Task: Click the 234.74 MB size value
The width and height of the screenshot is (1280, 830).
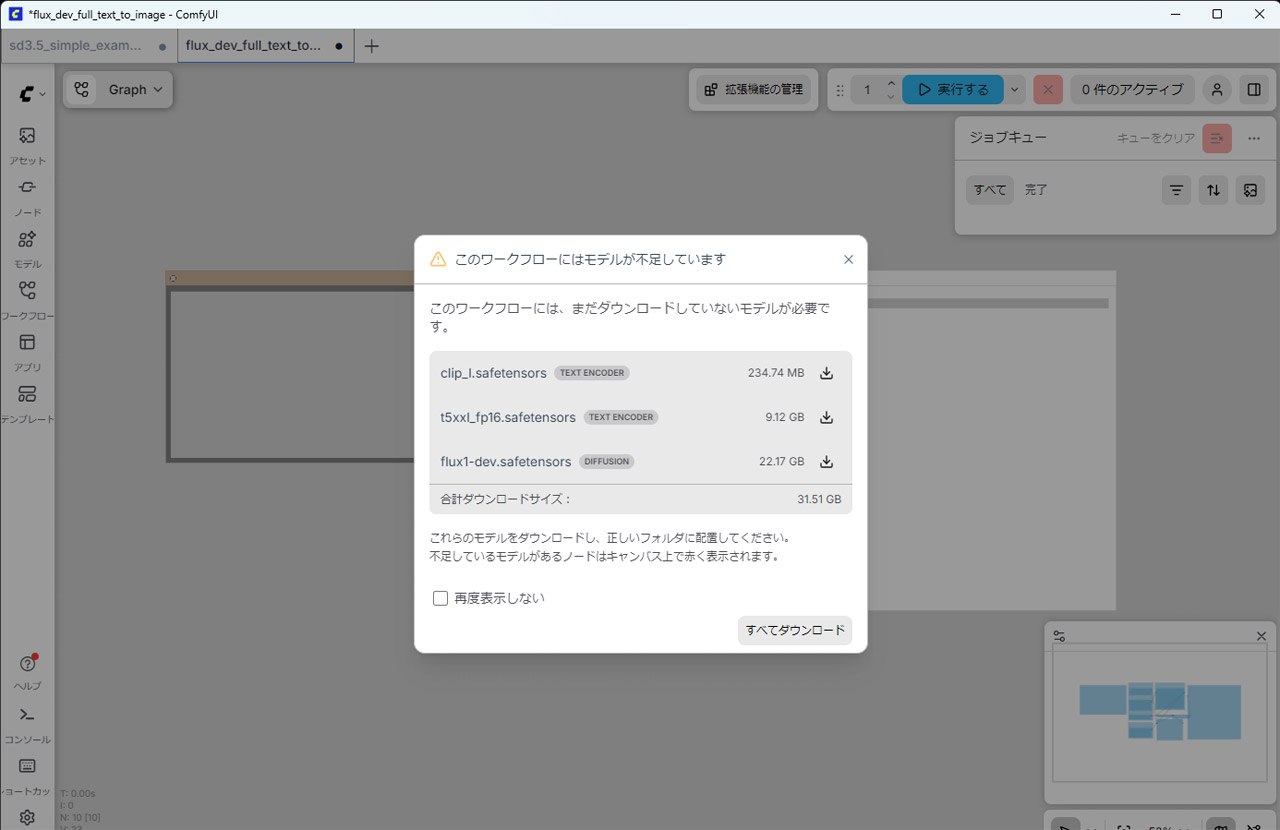Action: pos(776,373)
